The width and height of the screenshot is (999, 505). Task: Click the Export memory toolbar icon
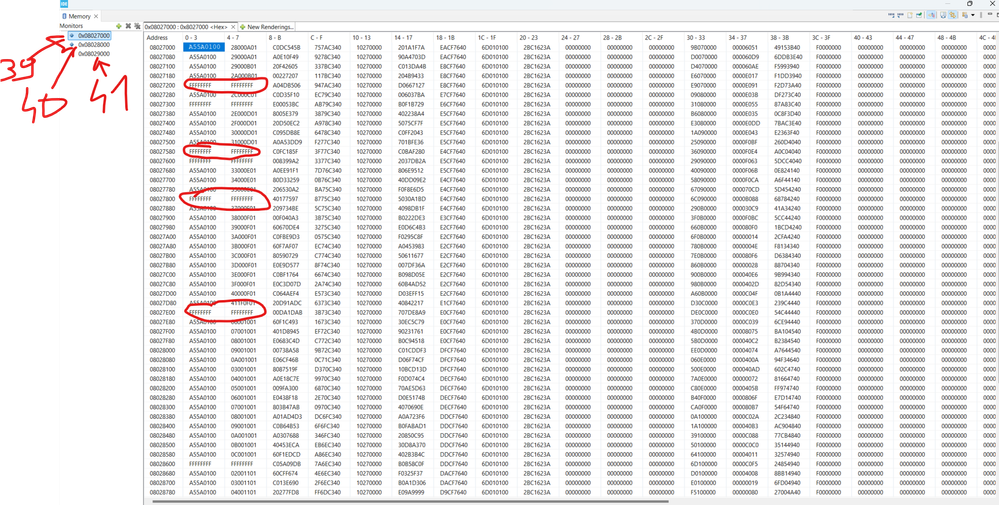tap(900, 15)
